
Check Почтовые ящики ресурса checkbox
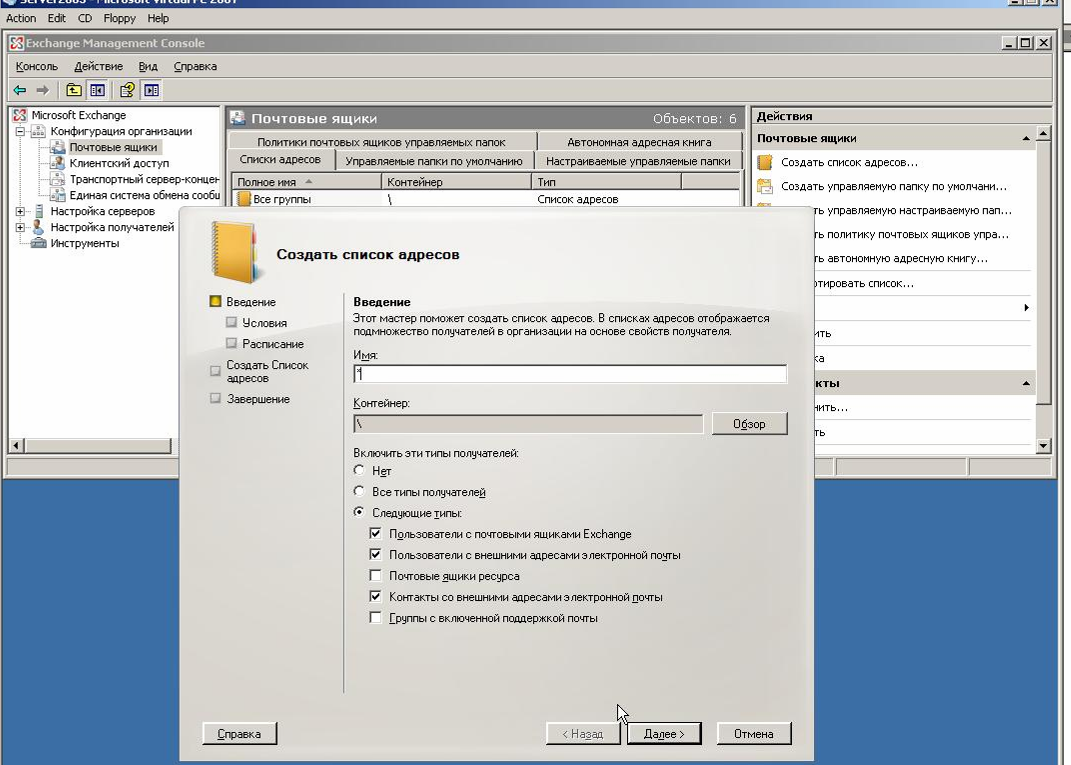(375, 575)
